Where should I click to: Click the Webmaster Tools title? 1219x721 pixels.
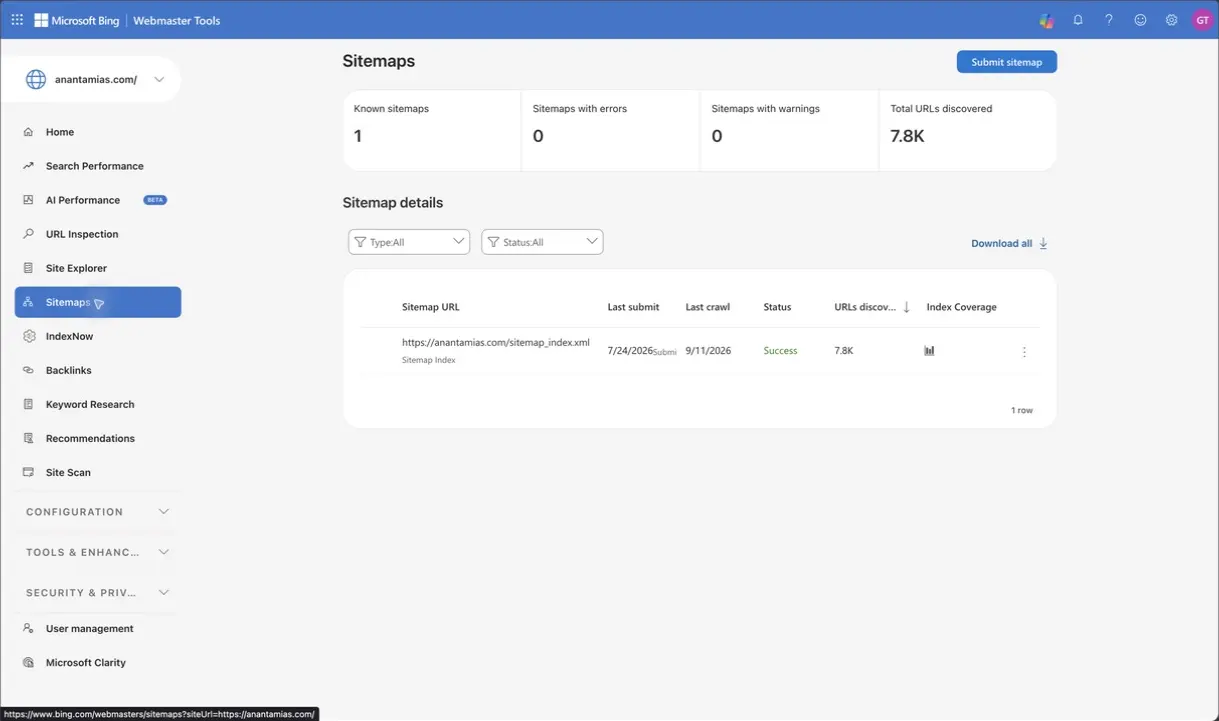(x=178, y=20)
